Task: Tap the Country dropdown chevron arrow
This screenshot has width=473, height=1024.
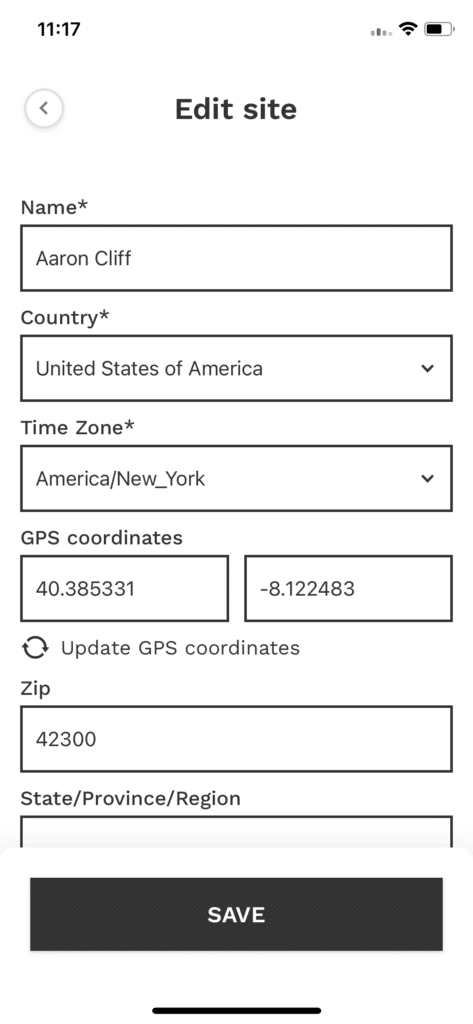Action: (x=427, y=368)
